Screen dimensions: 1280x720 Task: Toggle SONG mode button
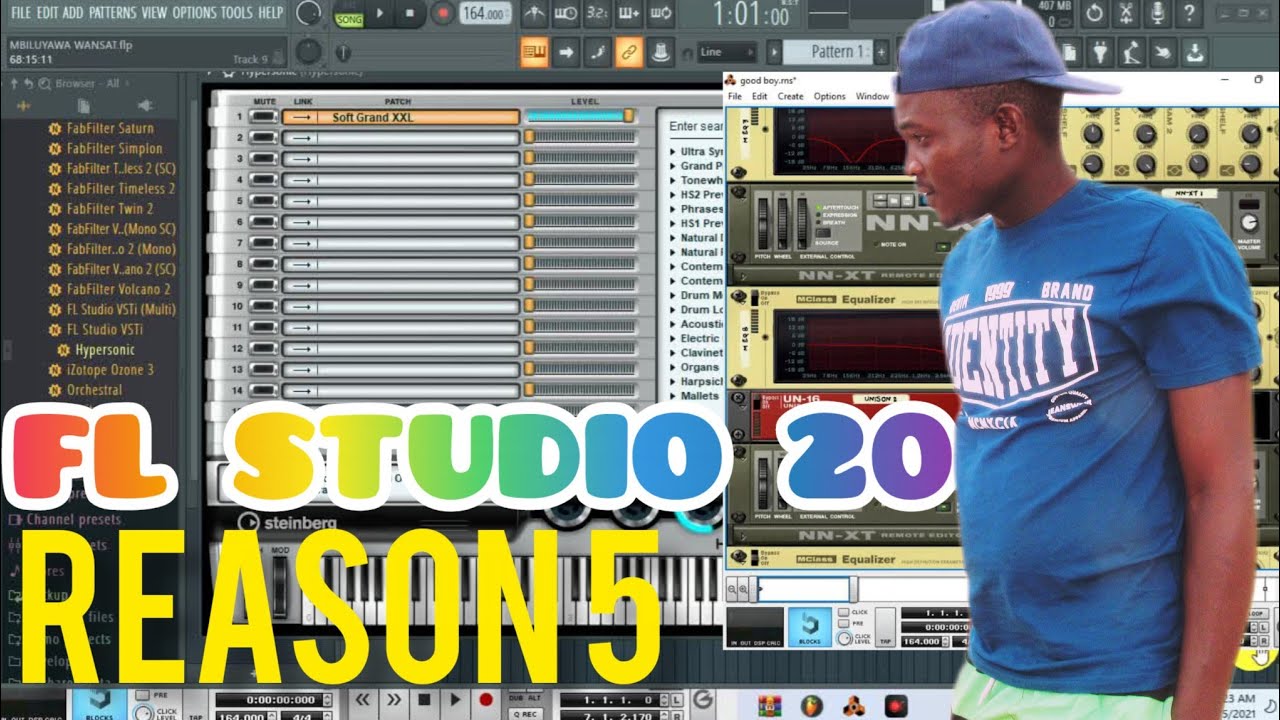click(349, 19)
